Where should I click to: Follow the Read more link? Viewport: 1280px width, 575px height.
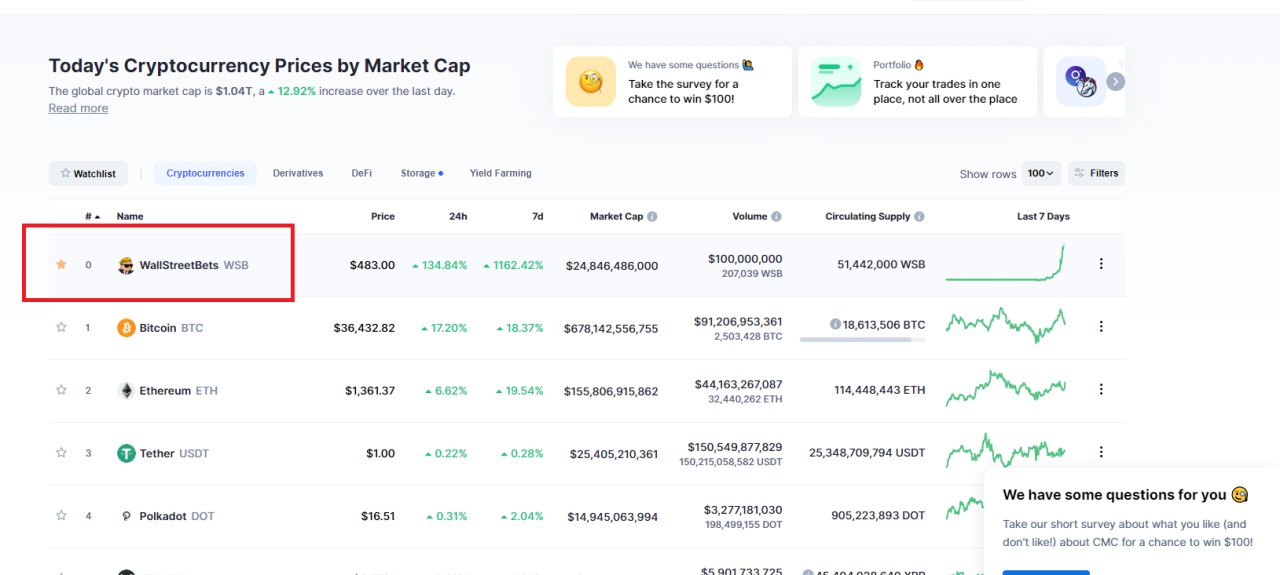click(78, 108)
